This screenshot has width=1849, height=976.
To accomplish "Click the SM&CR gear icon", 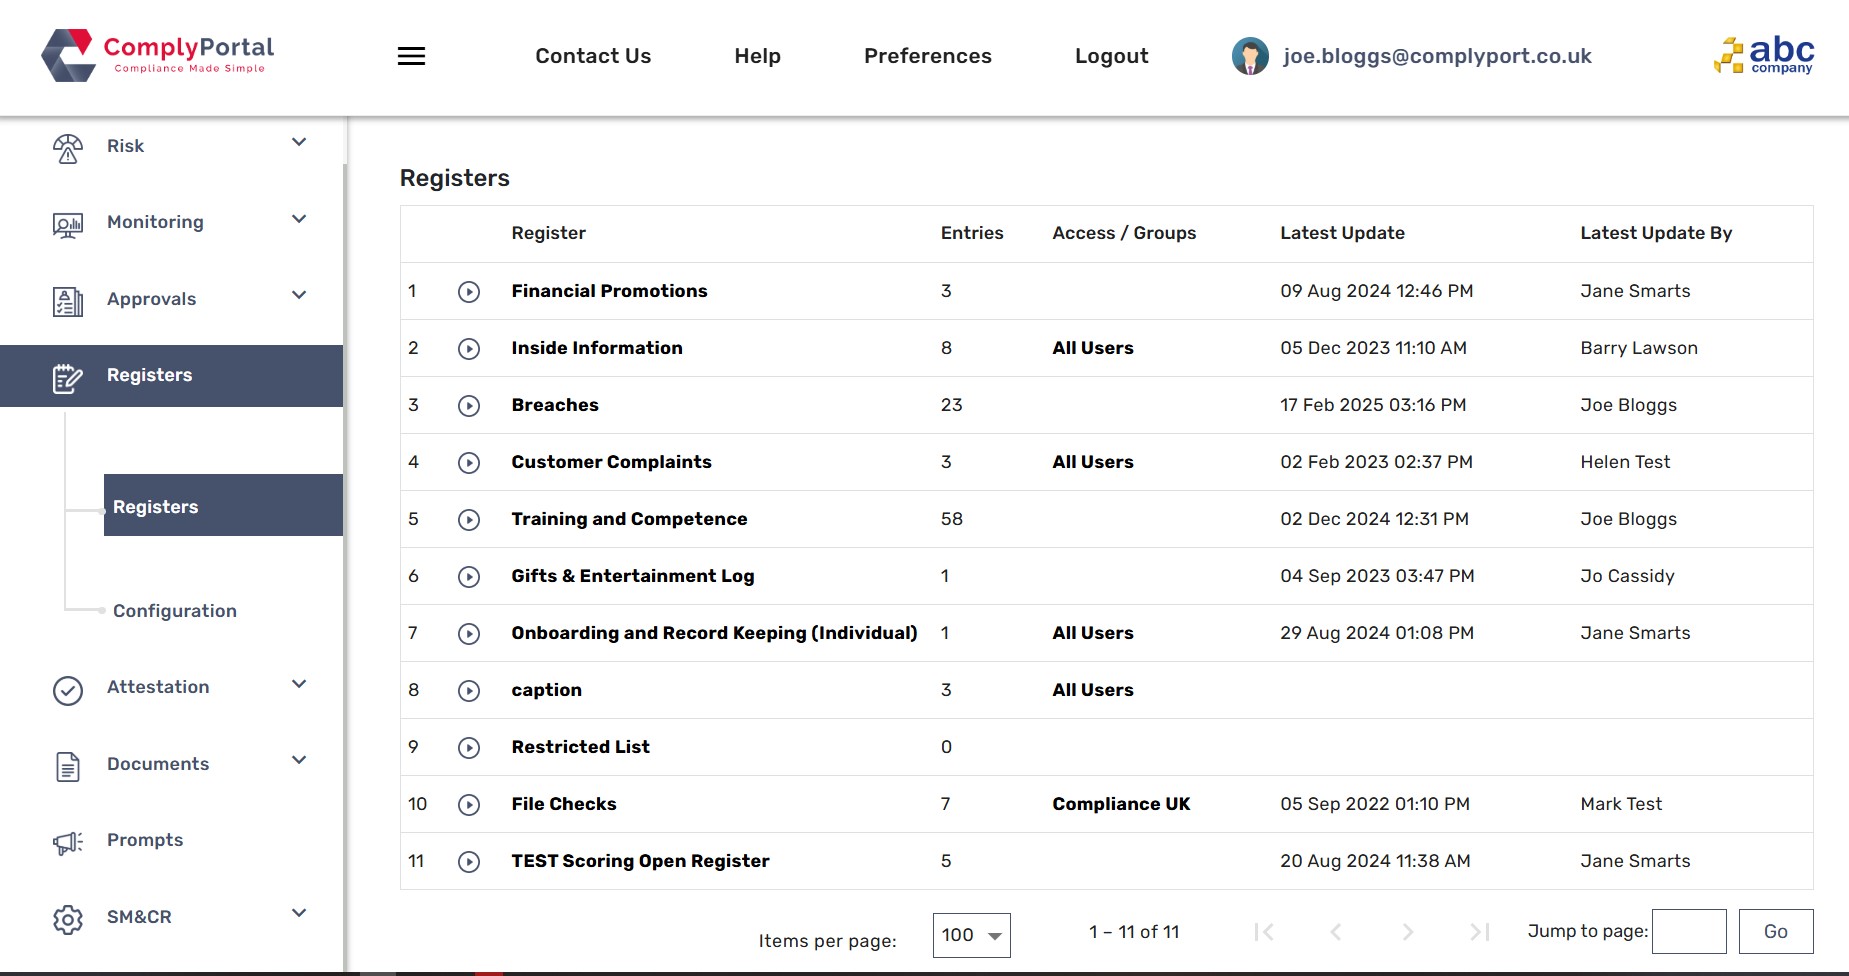I will coord(68,919).
